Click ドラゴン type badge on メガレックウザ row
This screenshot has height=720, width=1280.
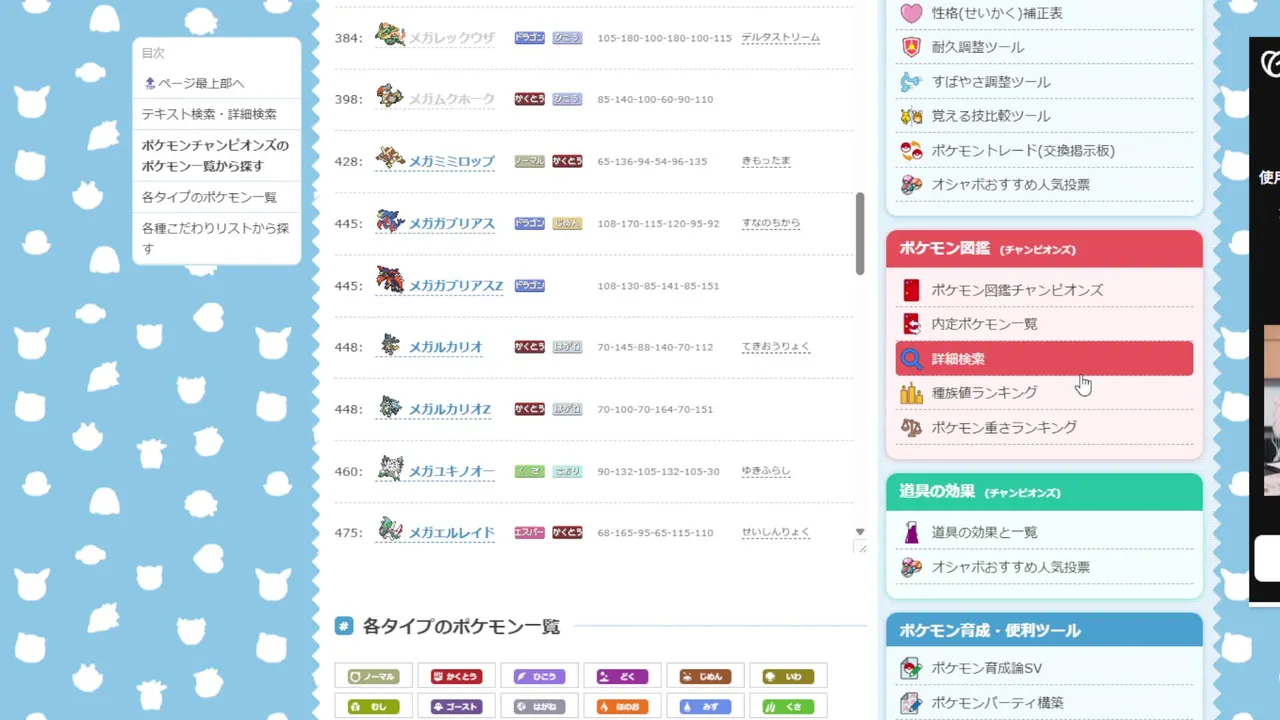530,38
